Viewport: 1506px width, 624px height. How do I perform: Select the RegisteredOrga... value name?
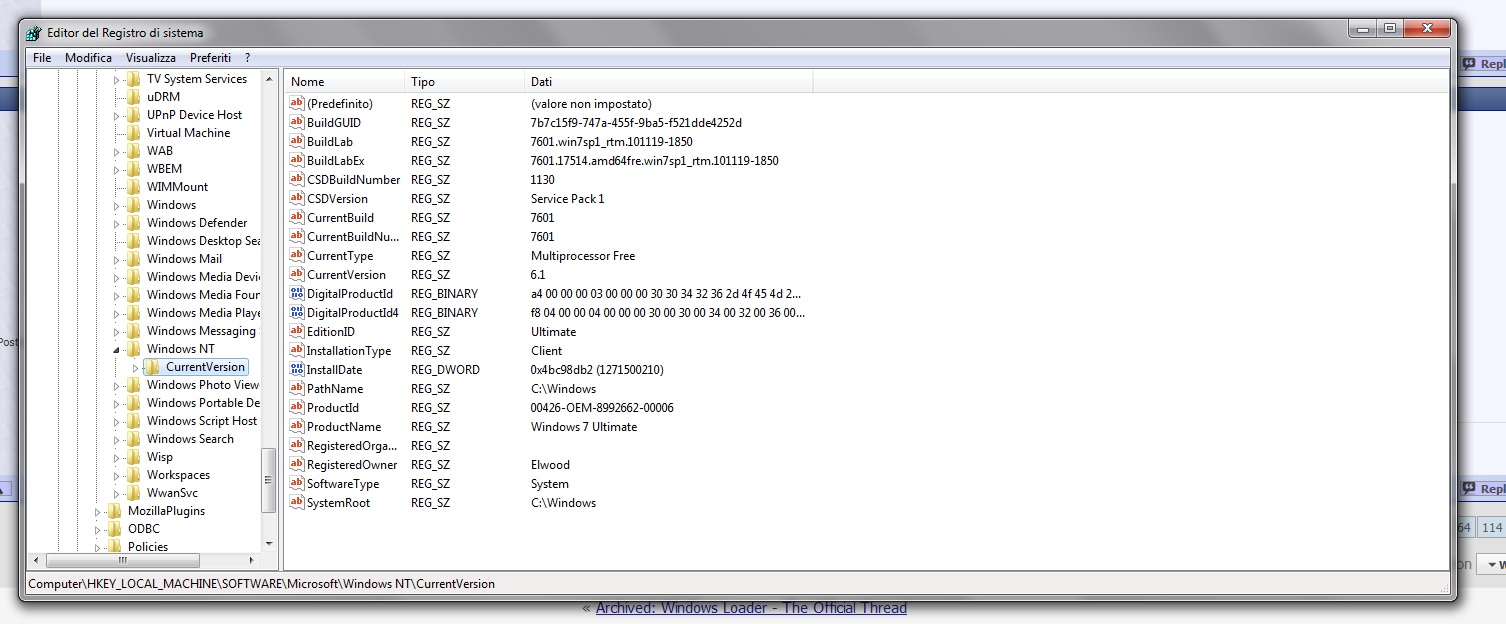point(352,445)
